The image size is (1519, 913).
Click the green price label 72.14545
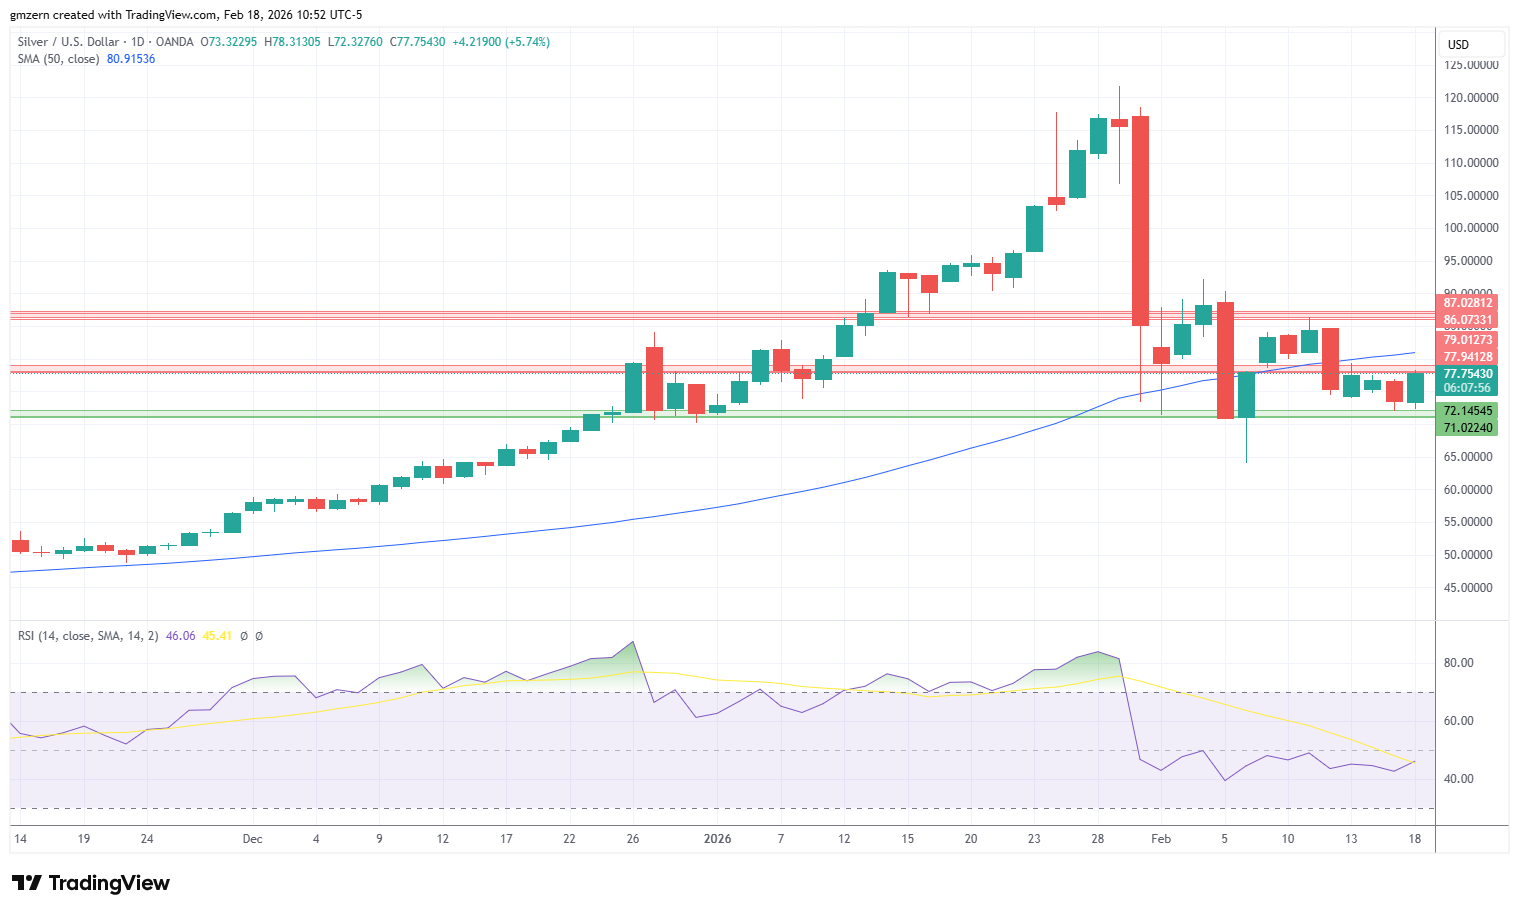pyautogui.click(x=1467, y=411)
